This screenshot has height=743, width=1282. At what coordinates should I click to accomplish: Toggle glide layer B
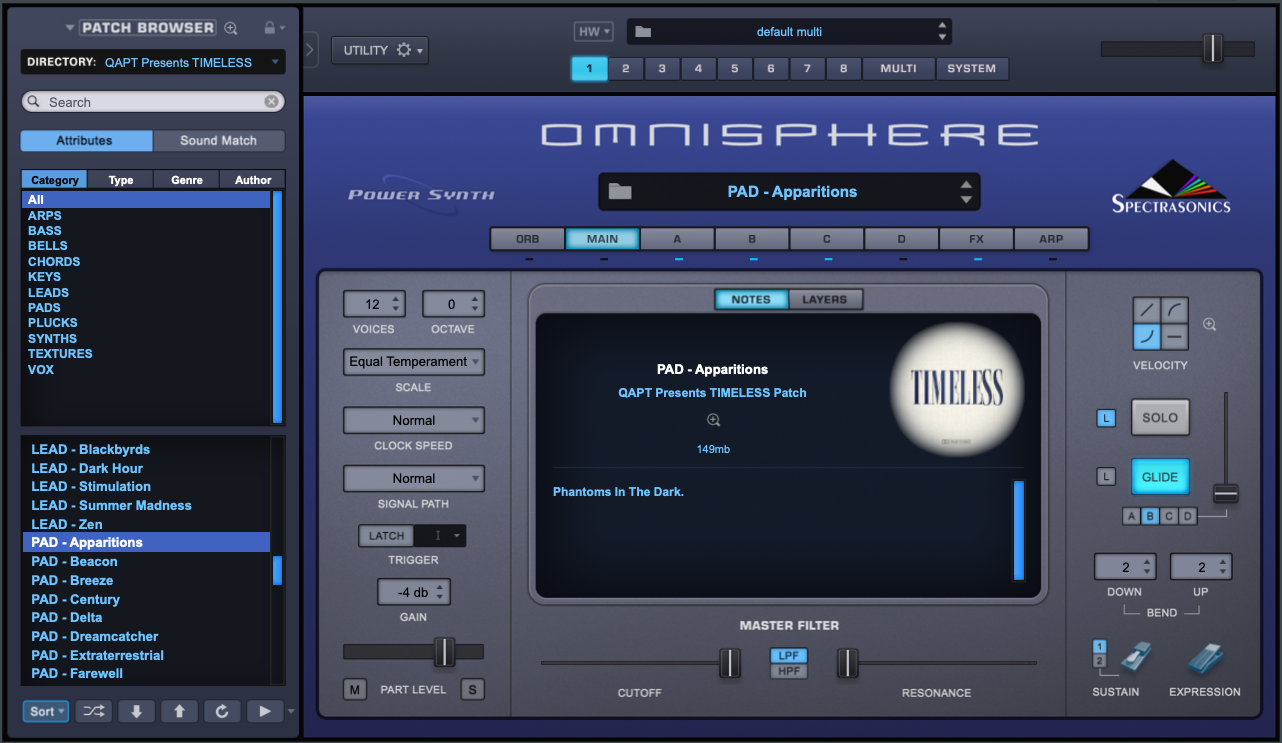click(1150, 517)
